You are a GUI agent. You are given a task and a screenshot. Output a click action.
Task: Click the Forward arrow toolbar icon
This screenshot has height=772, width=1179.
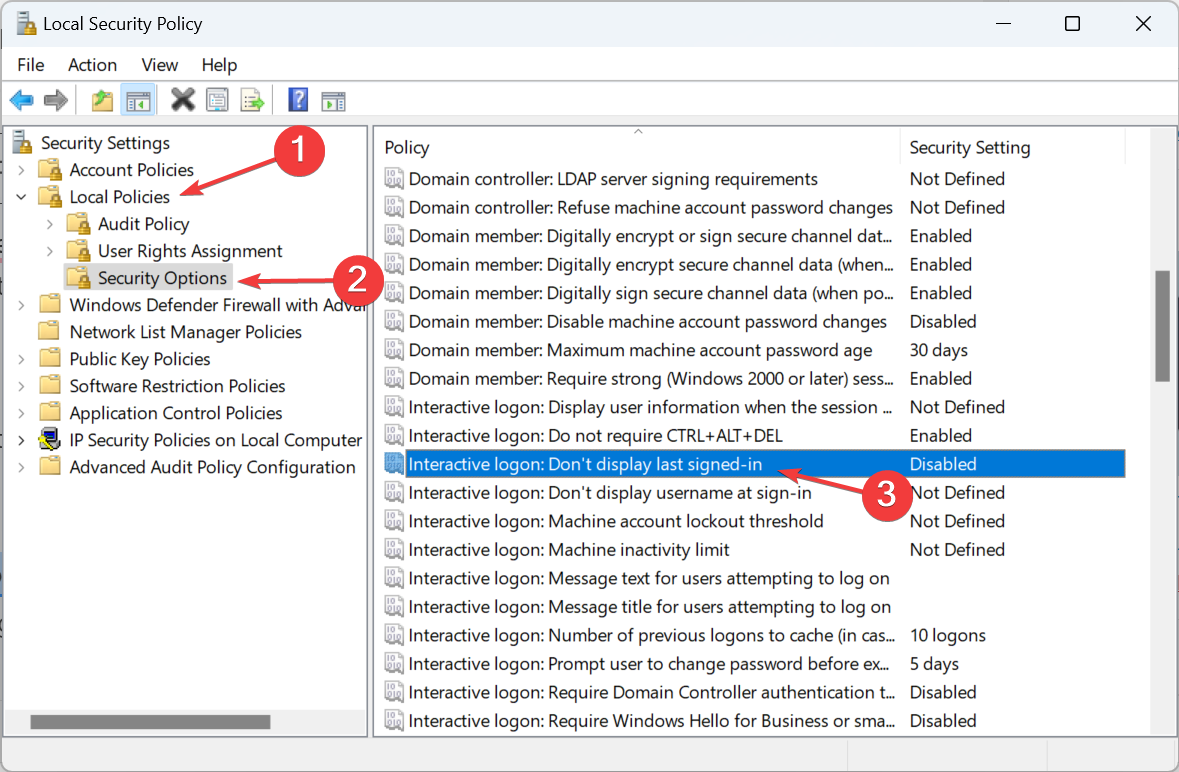tap(56, 100)
